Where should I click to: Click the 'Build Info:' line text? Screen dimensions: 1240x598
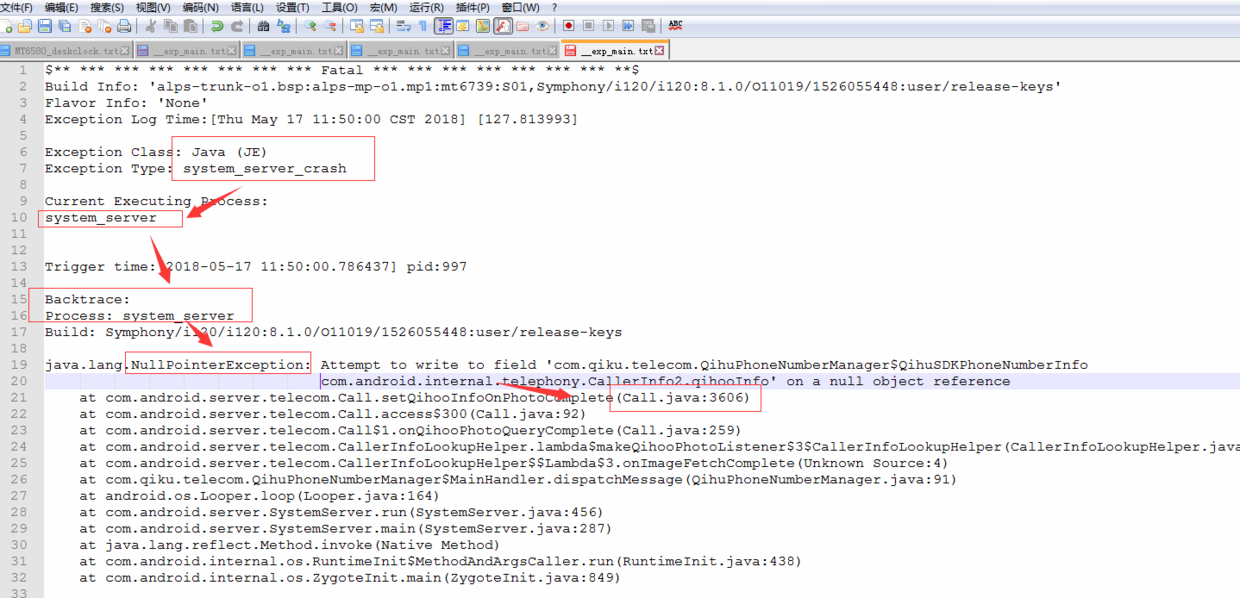pos(553,86)
